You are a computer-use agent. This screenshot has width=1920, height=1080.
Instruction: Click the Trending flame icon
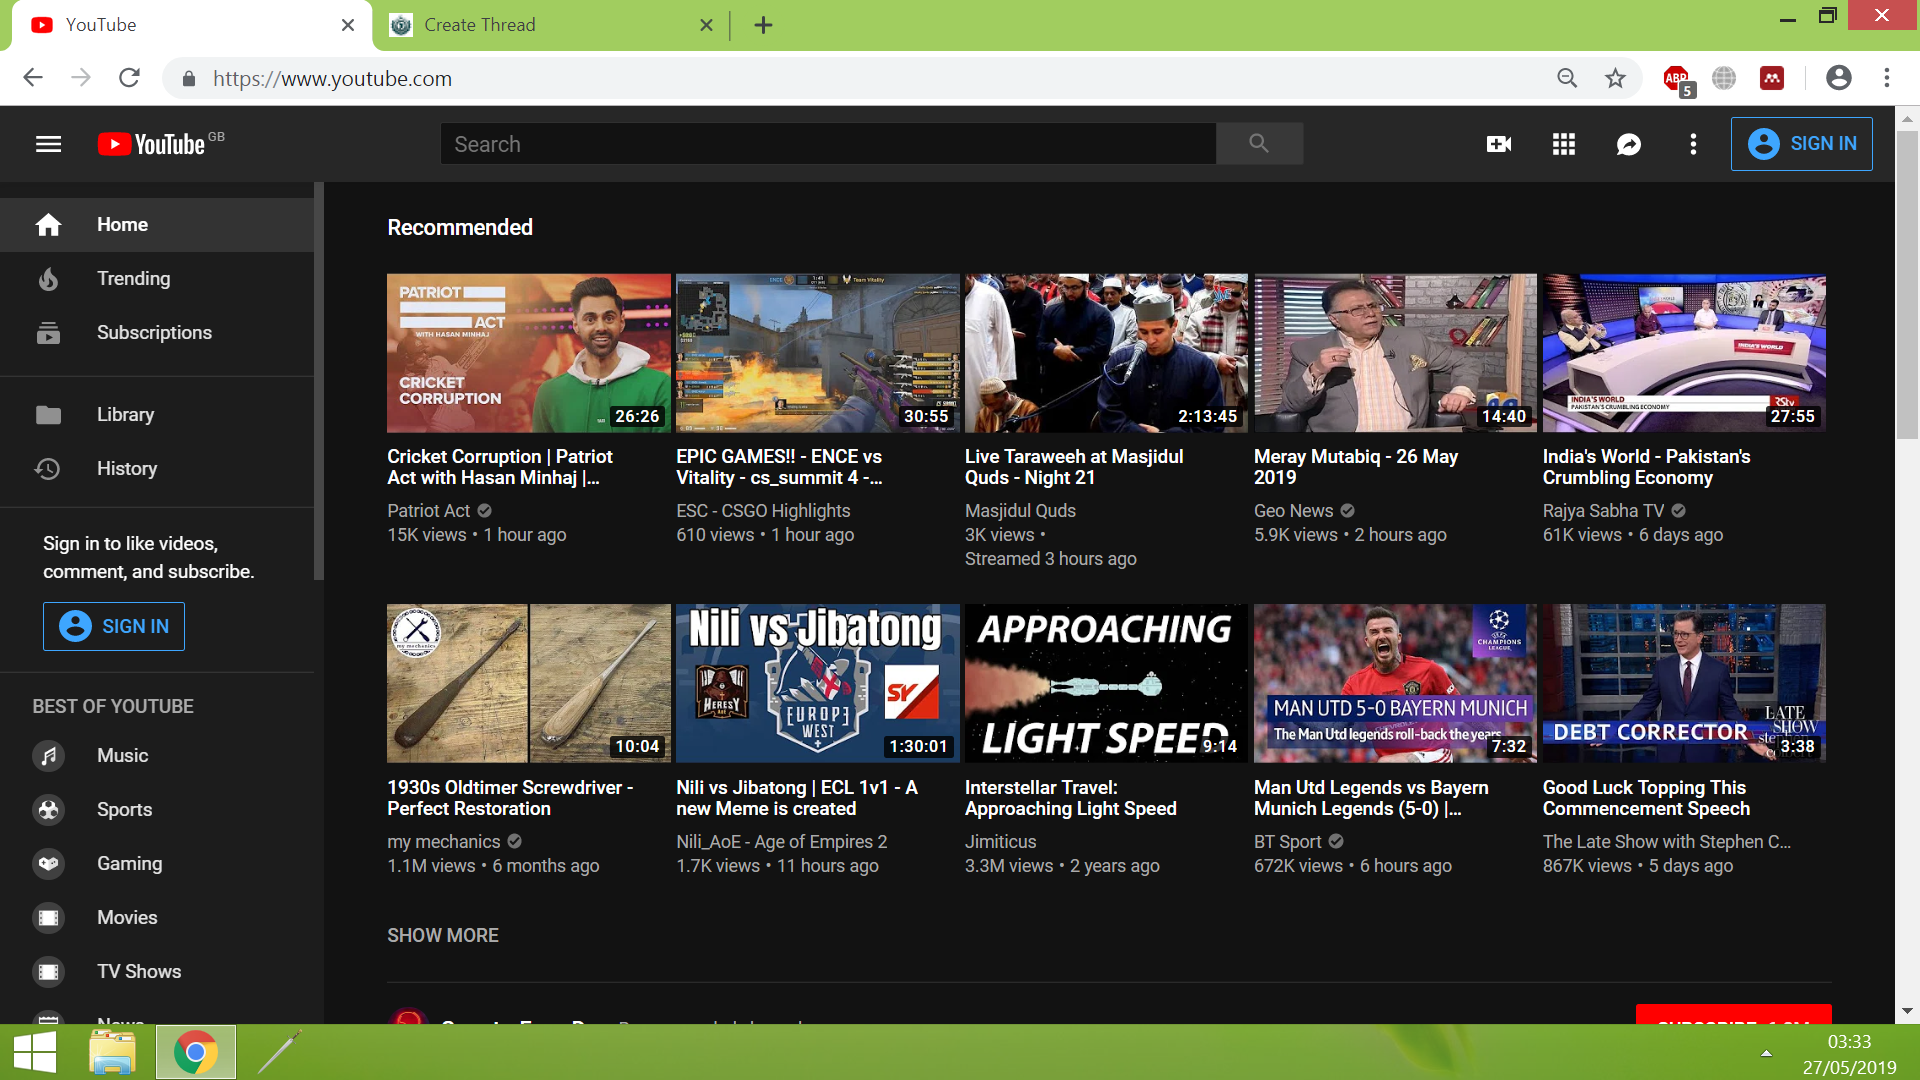tap(48, 279)
